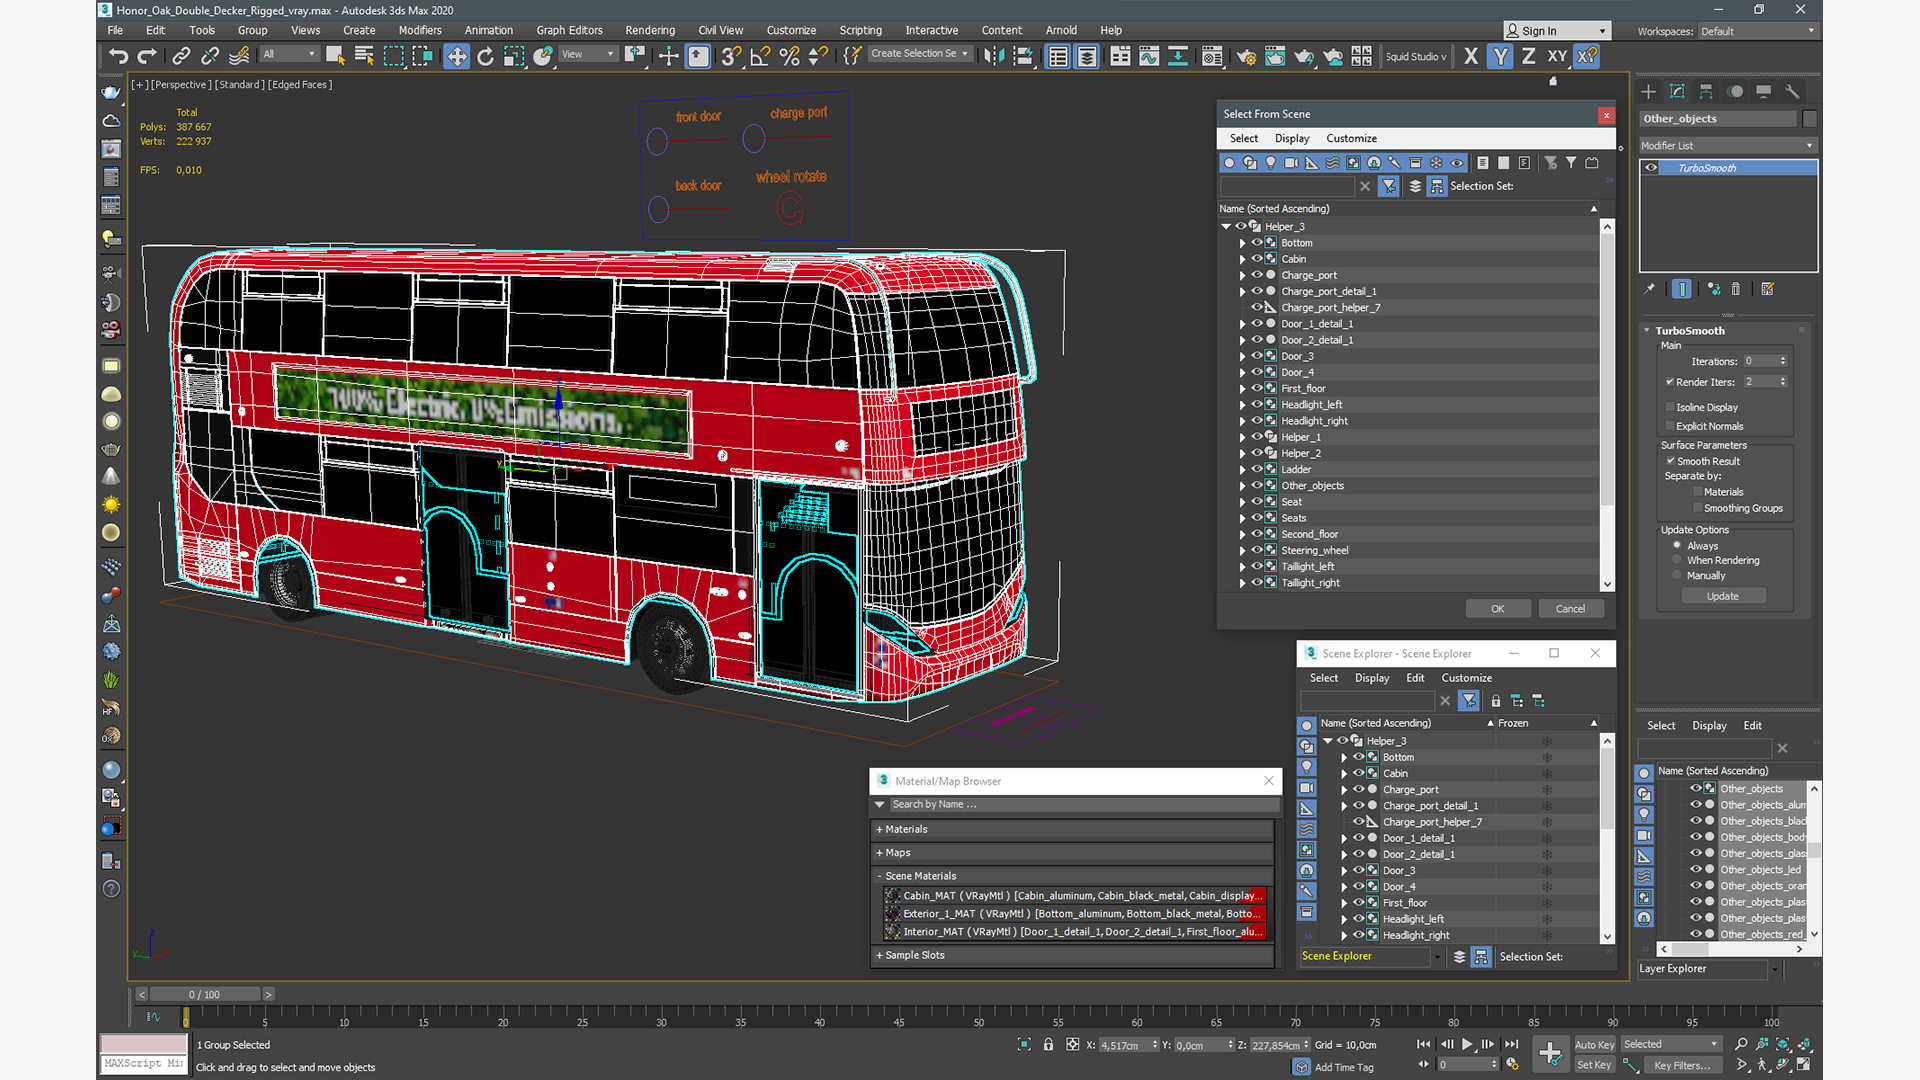Open the Curve Editor icon
Image resolution: width=1920 pixels, height=1080 pixels.
coord(1149,56)
